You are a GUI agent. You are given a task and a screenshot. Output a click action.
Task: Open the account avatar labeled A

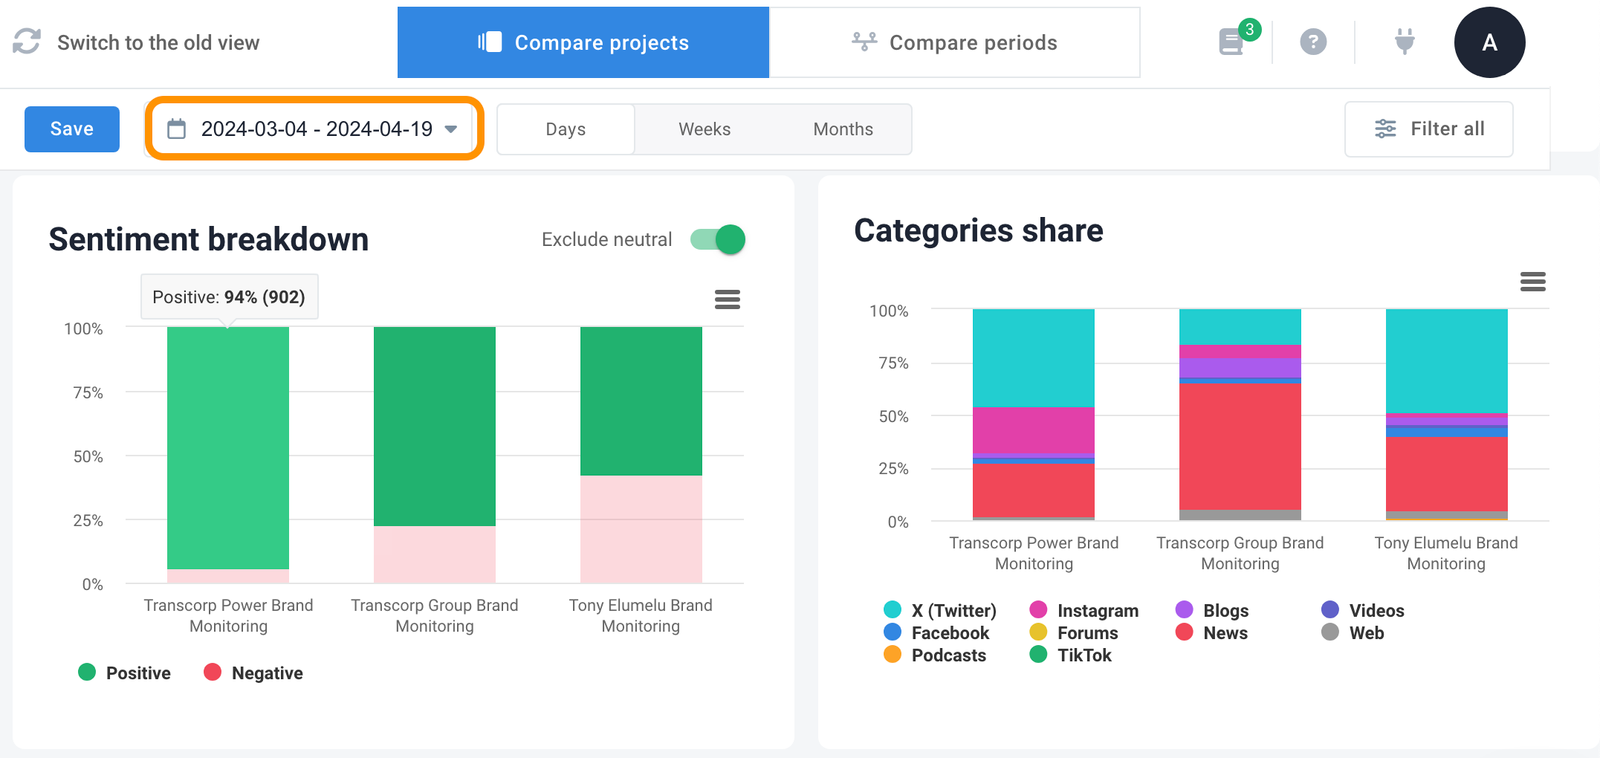[1489, 42]
